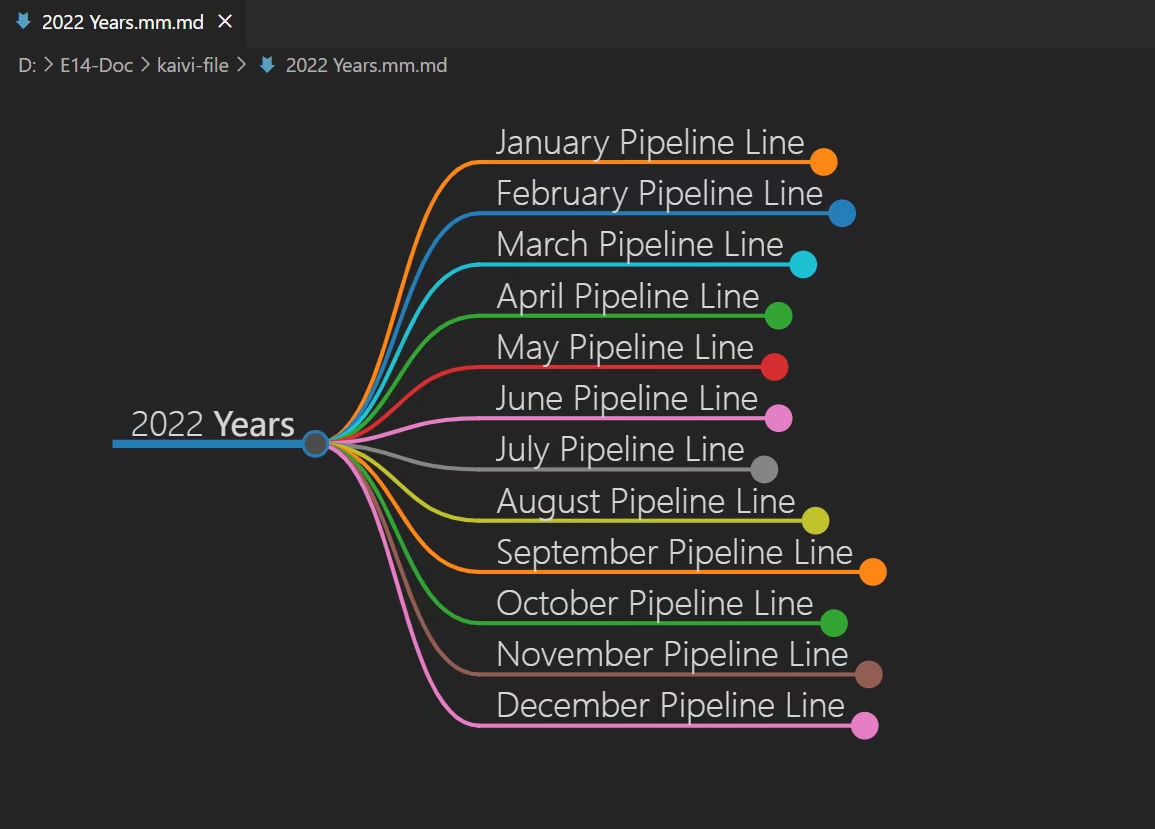
Task: Click the August Pipeline Line yellow circle
Action: point(815,520)
